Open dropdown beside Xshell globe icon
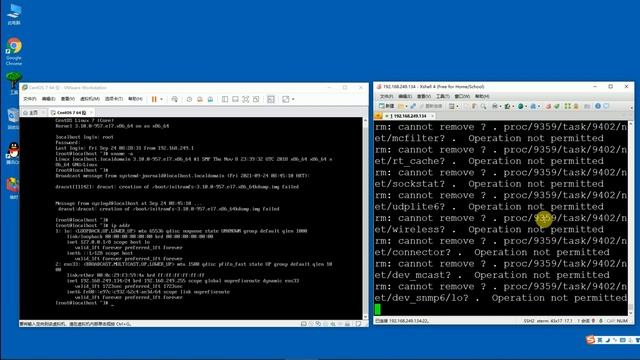The image size is (640, 360). [x=526, y=106]
